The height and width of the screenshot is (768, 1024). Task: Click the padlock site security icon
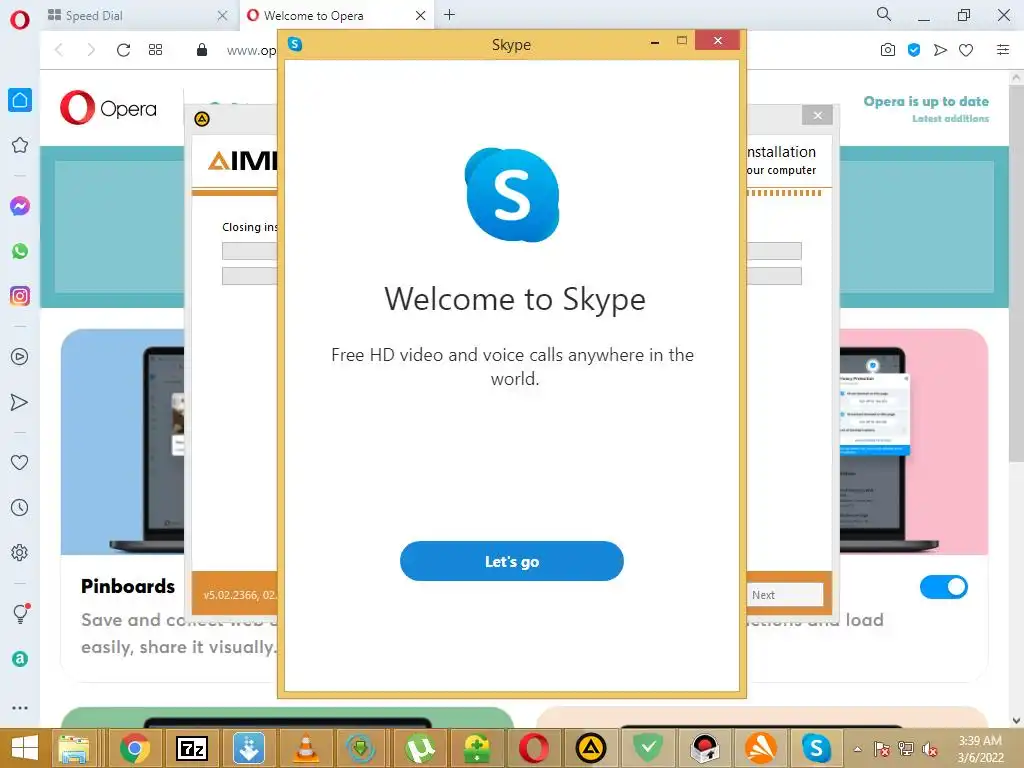(202, 50)
